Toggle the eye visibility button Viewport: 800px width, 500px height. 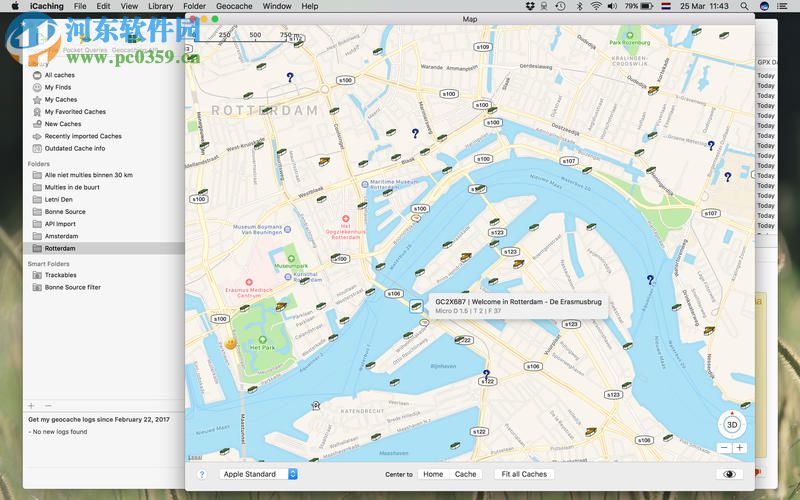point(730,474)
